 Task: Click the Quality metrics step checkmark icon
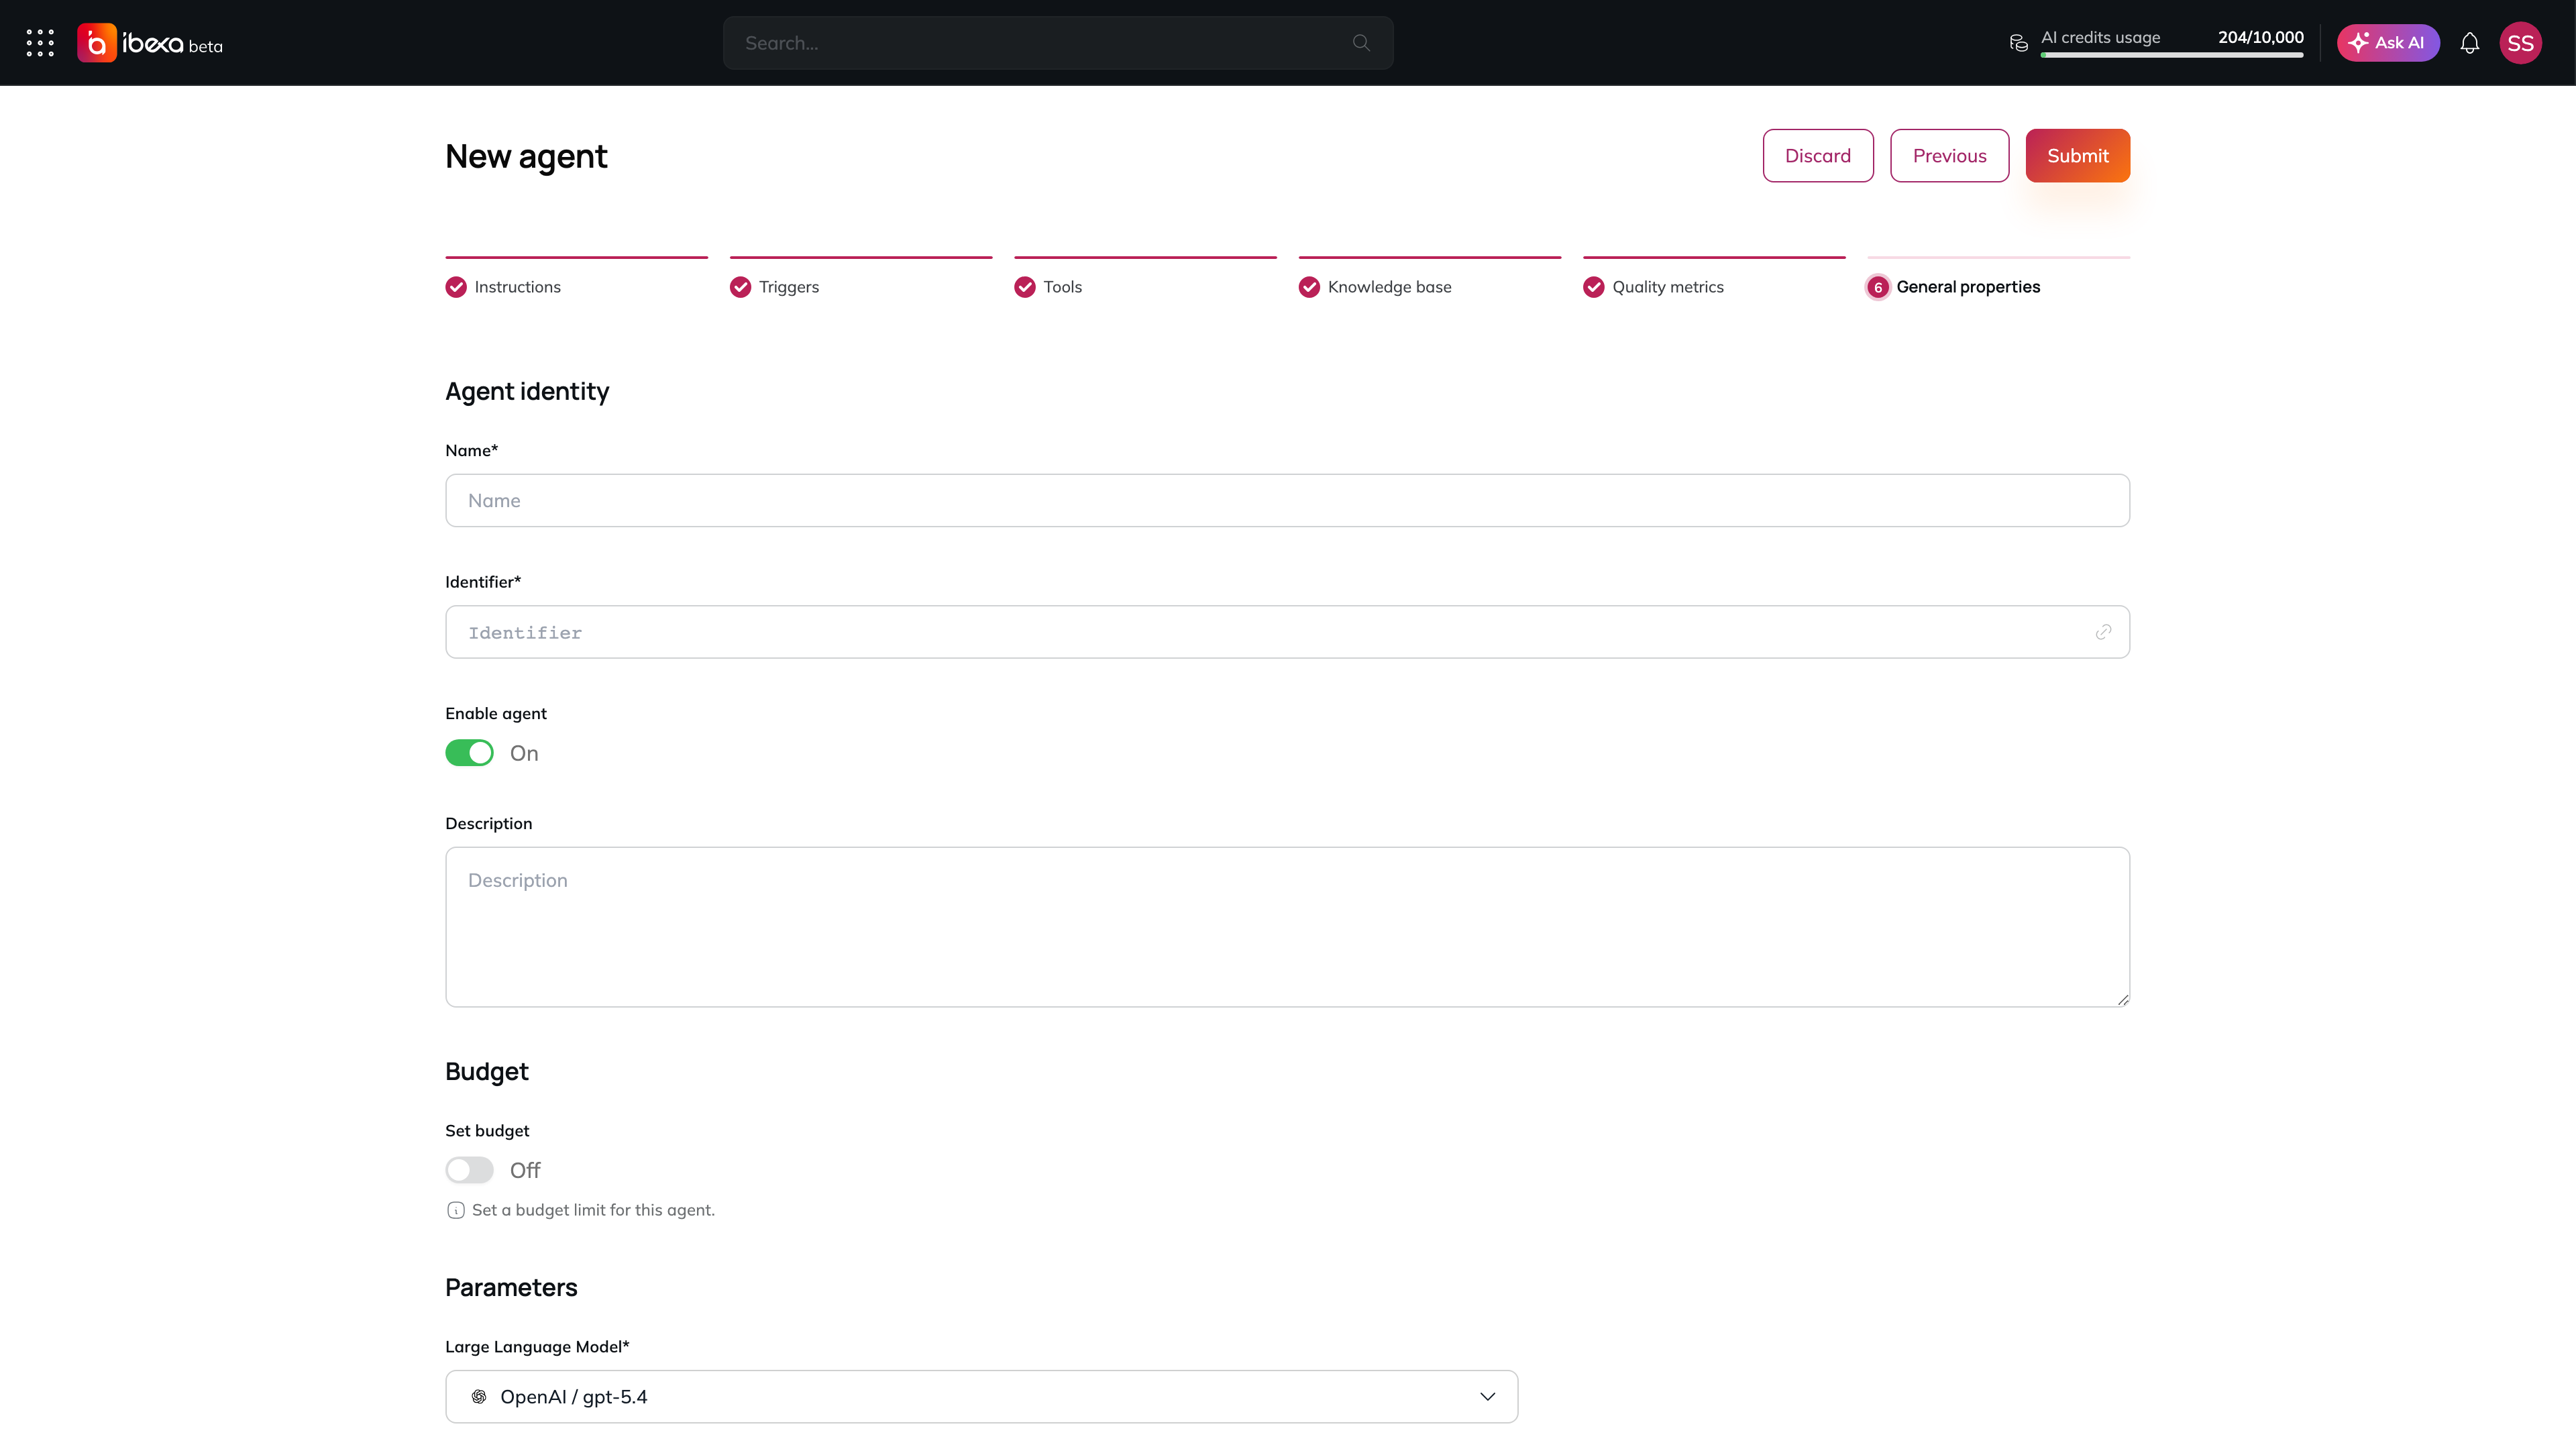(x=1594, y=287)
